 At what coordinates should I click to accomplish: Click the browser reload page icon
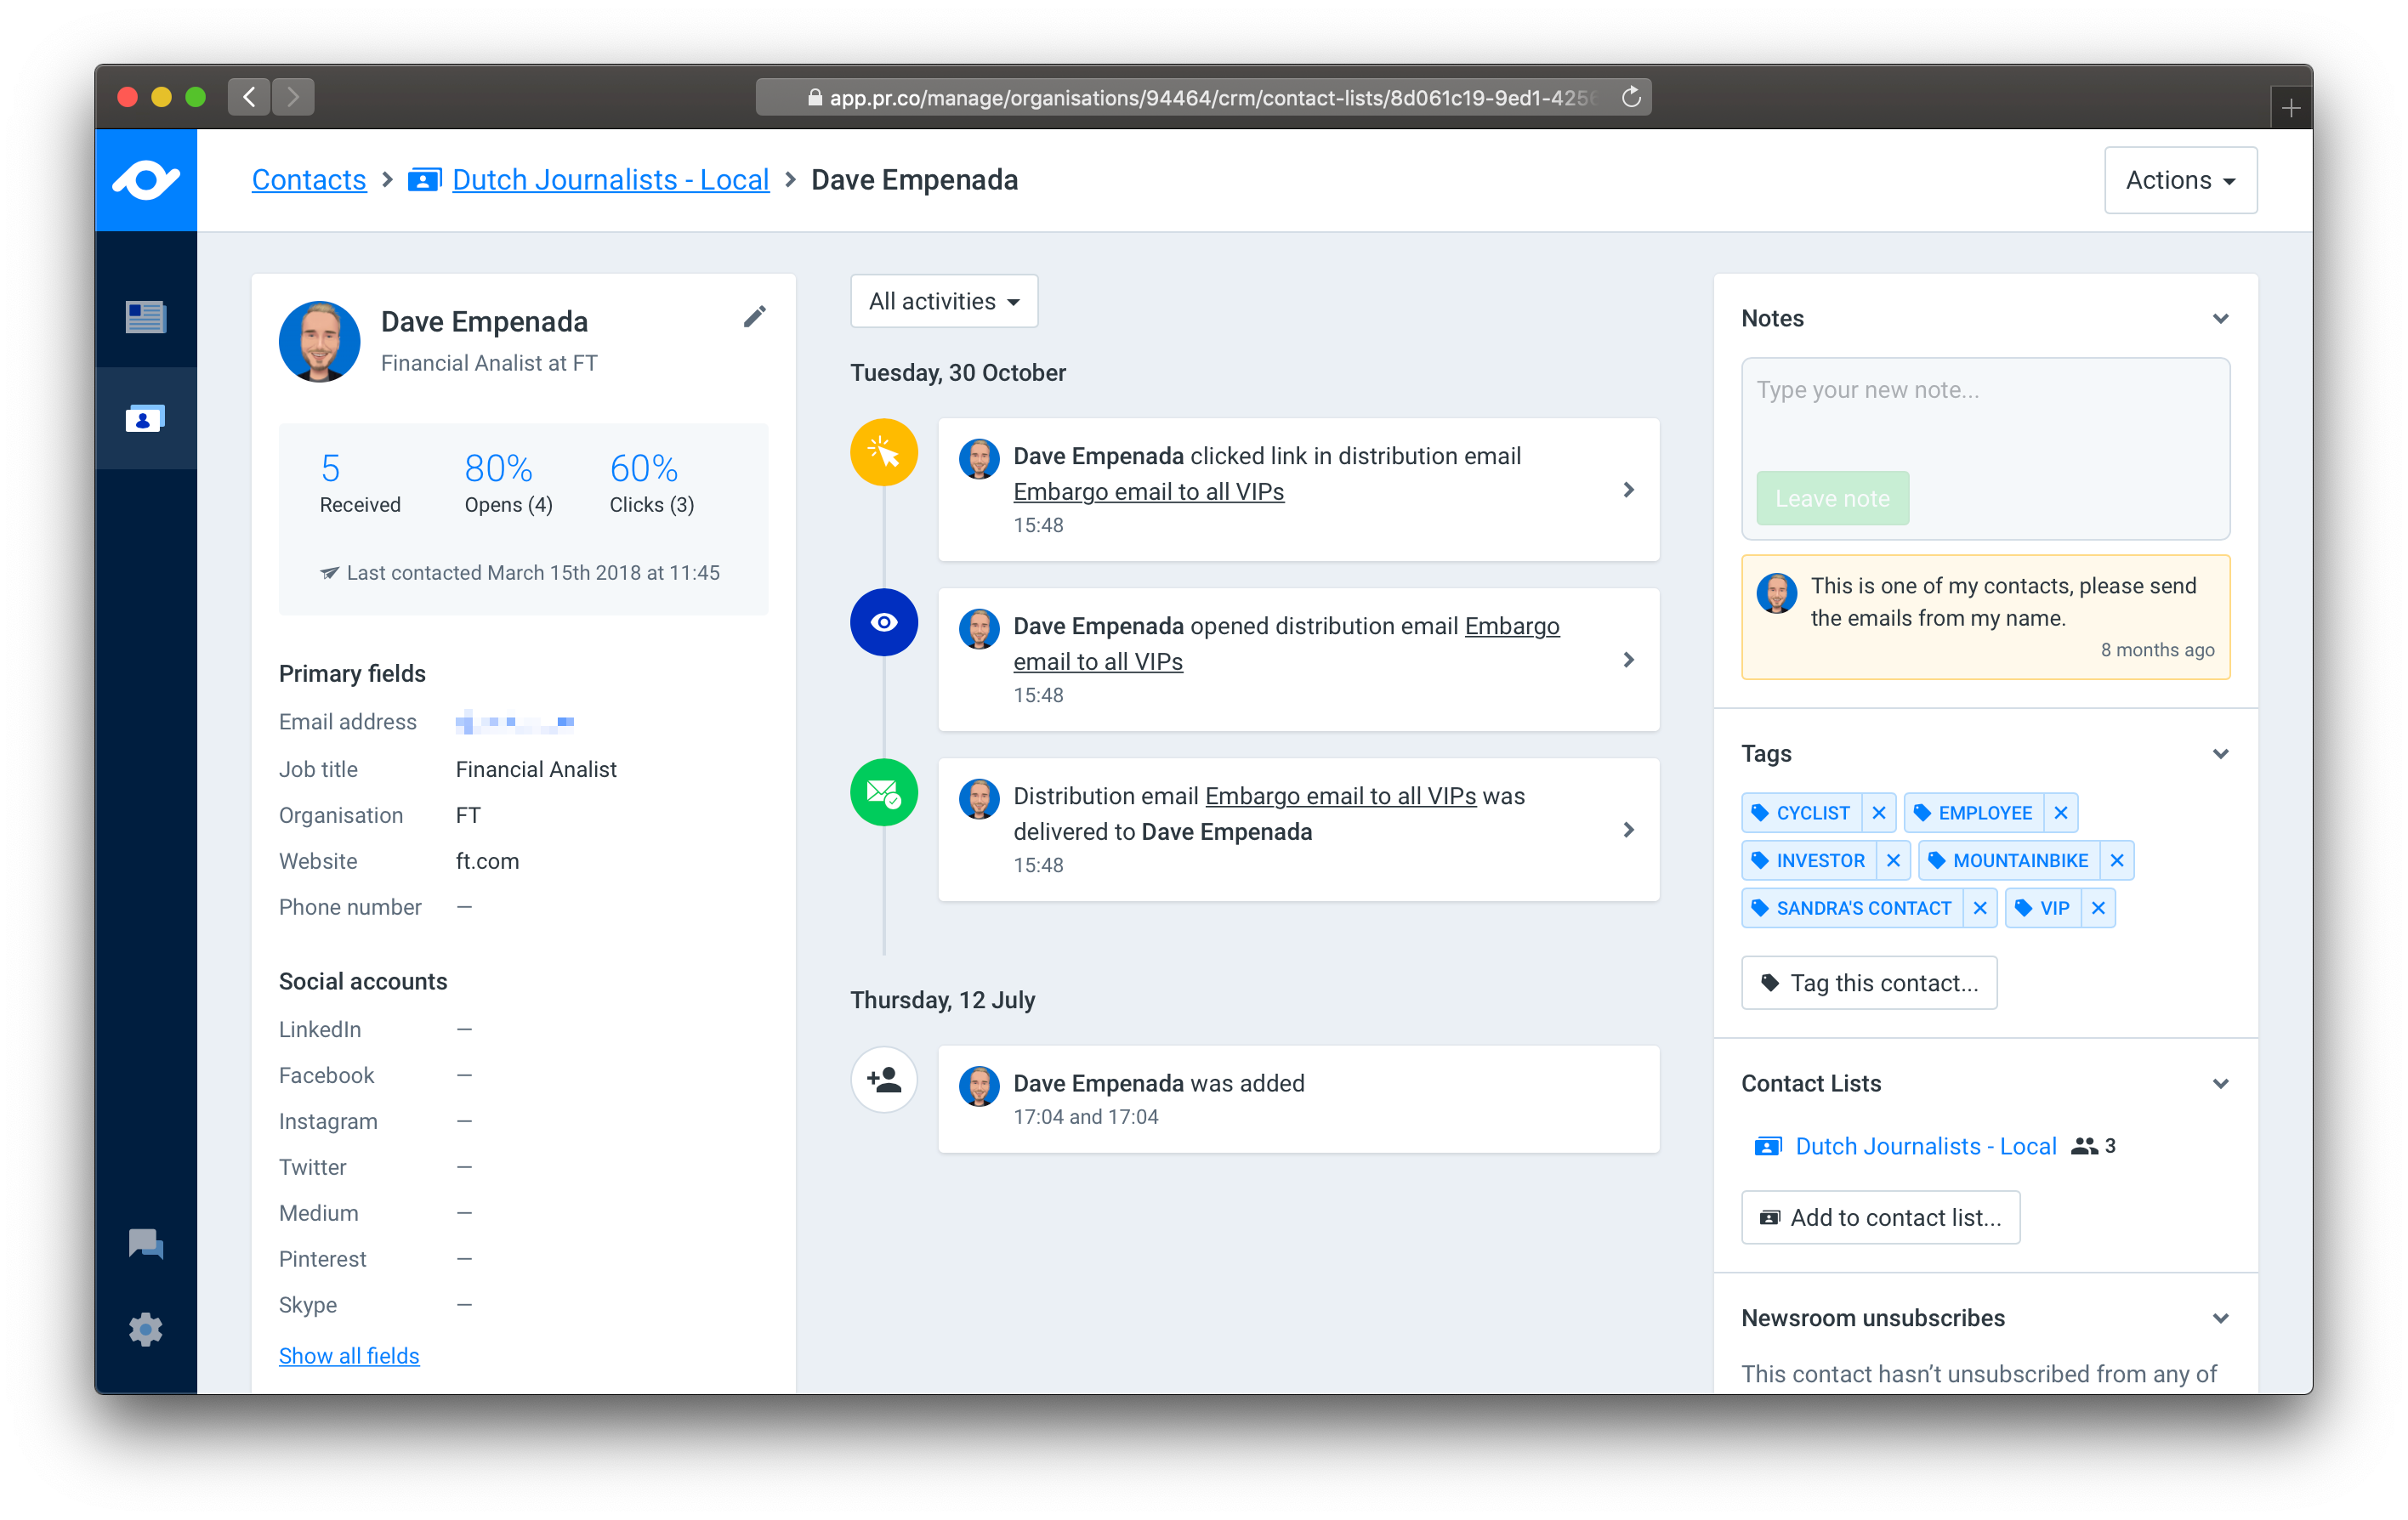1631,97
